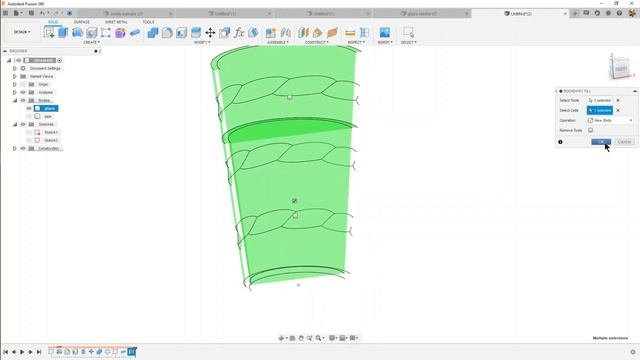
Task: Select the Hole tool in Create
Action: pyautogui.click(x=92, y=32)
